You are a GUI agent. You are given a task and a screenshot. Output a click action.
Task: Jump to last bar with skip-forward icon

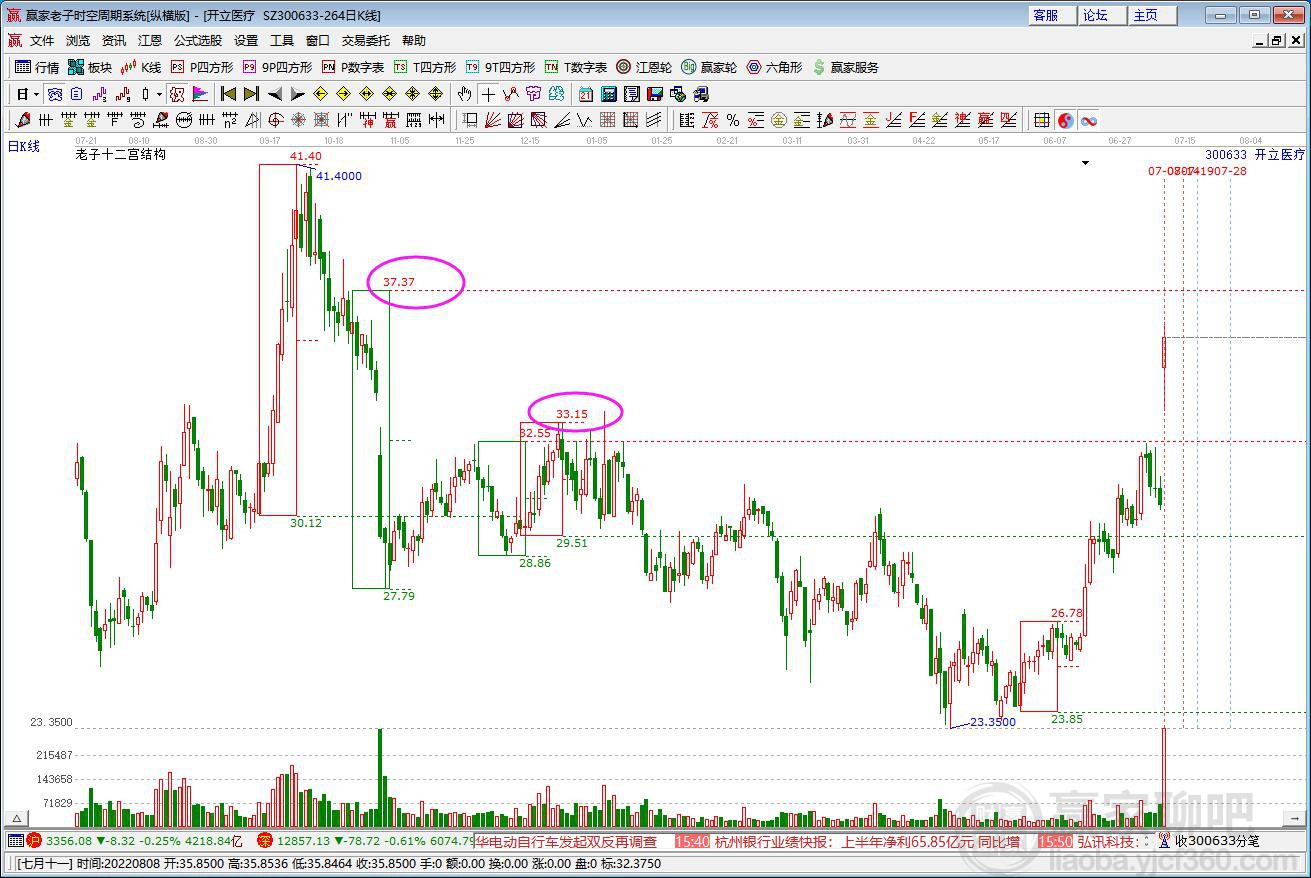251,94
